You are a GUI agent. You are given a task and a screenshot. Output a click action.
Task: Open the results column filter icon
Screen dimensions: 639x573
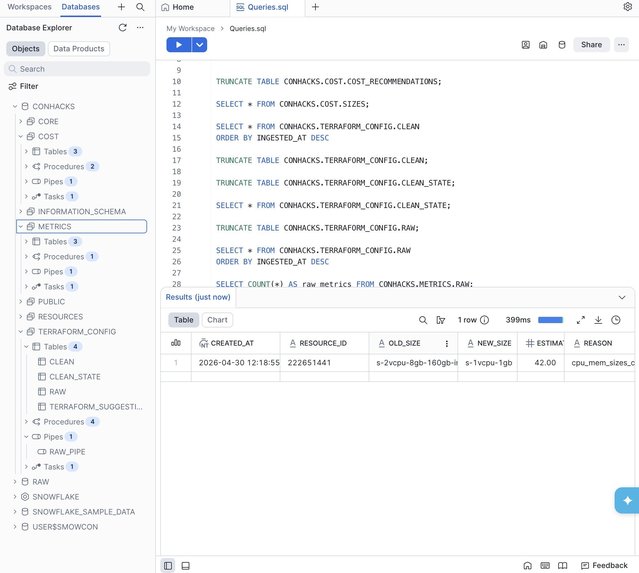pos(441,320)
